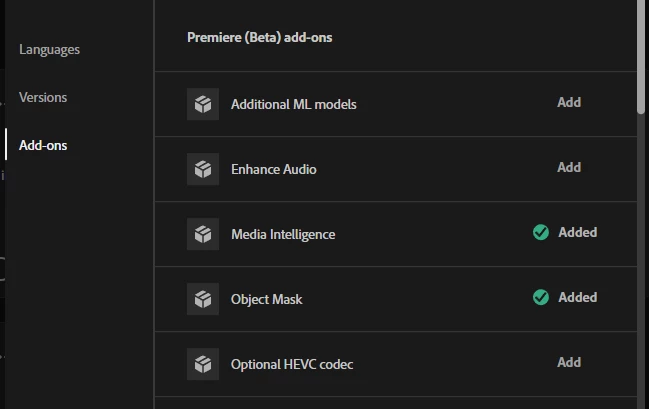Click the Optional HEVC codec label
The width and height of the screenshot is (649, 409).
pyautogui.click(x=292, y=364)
